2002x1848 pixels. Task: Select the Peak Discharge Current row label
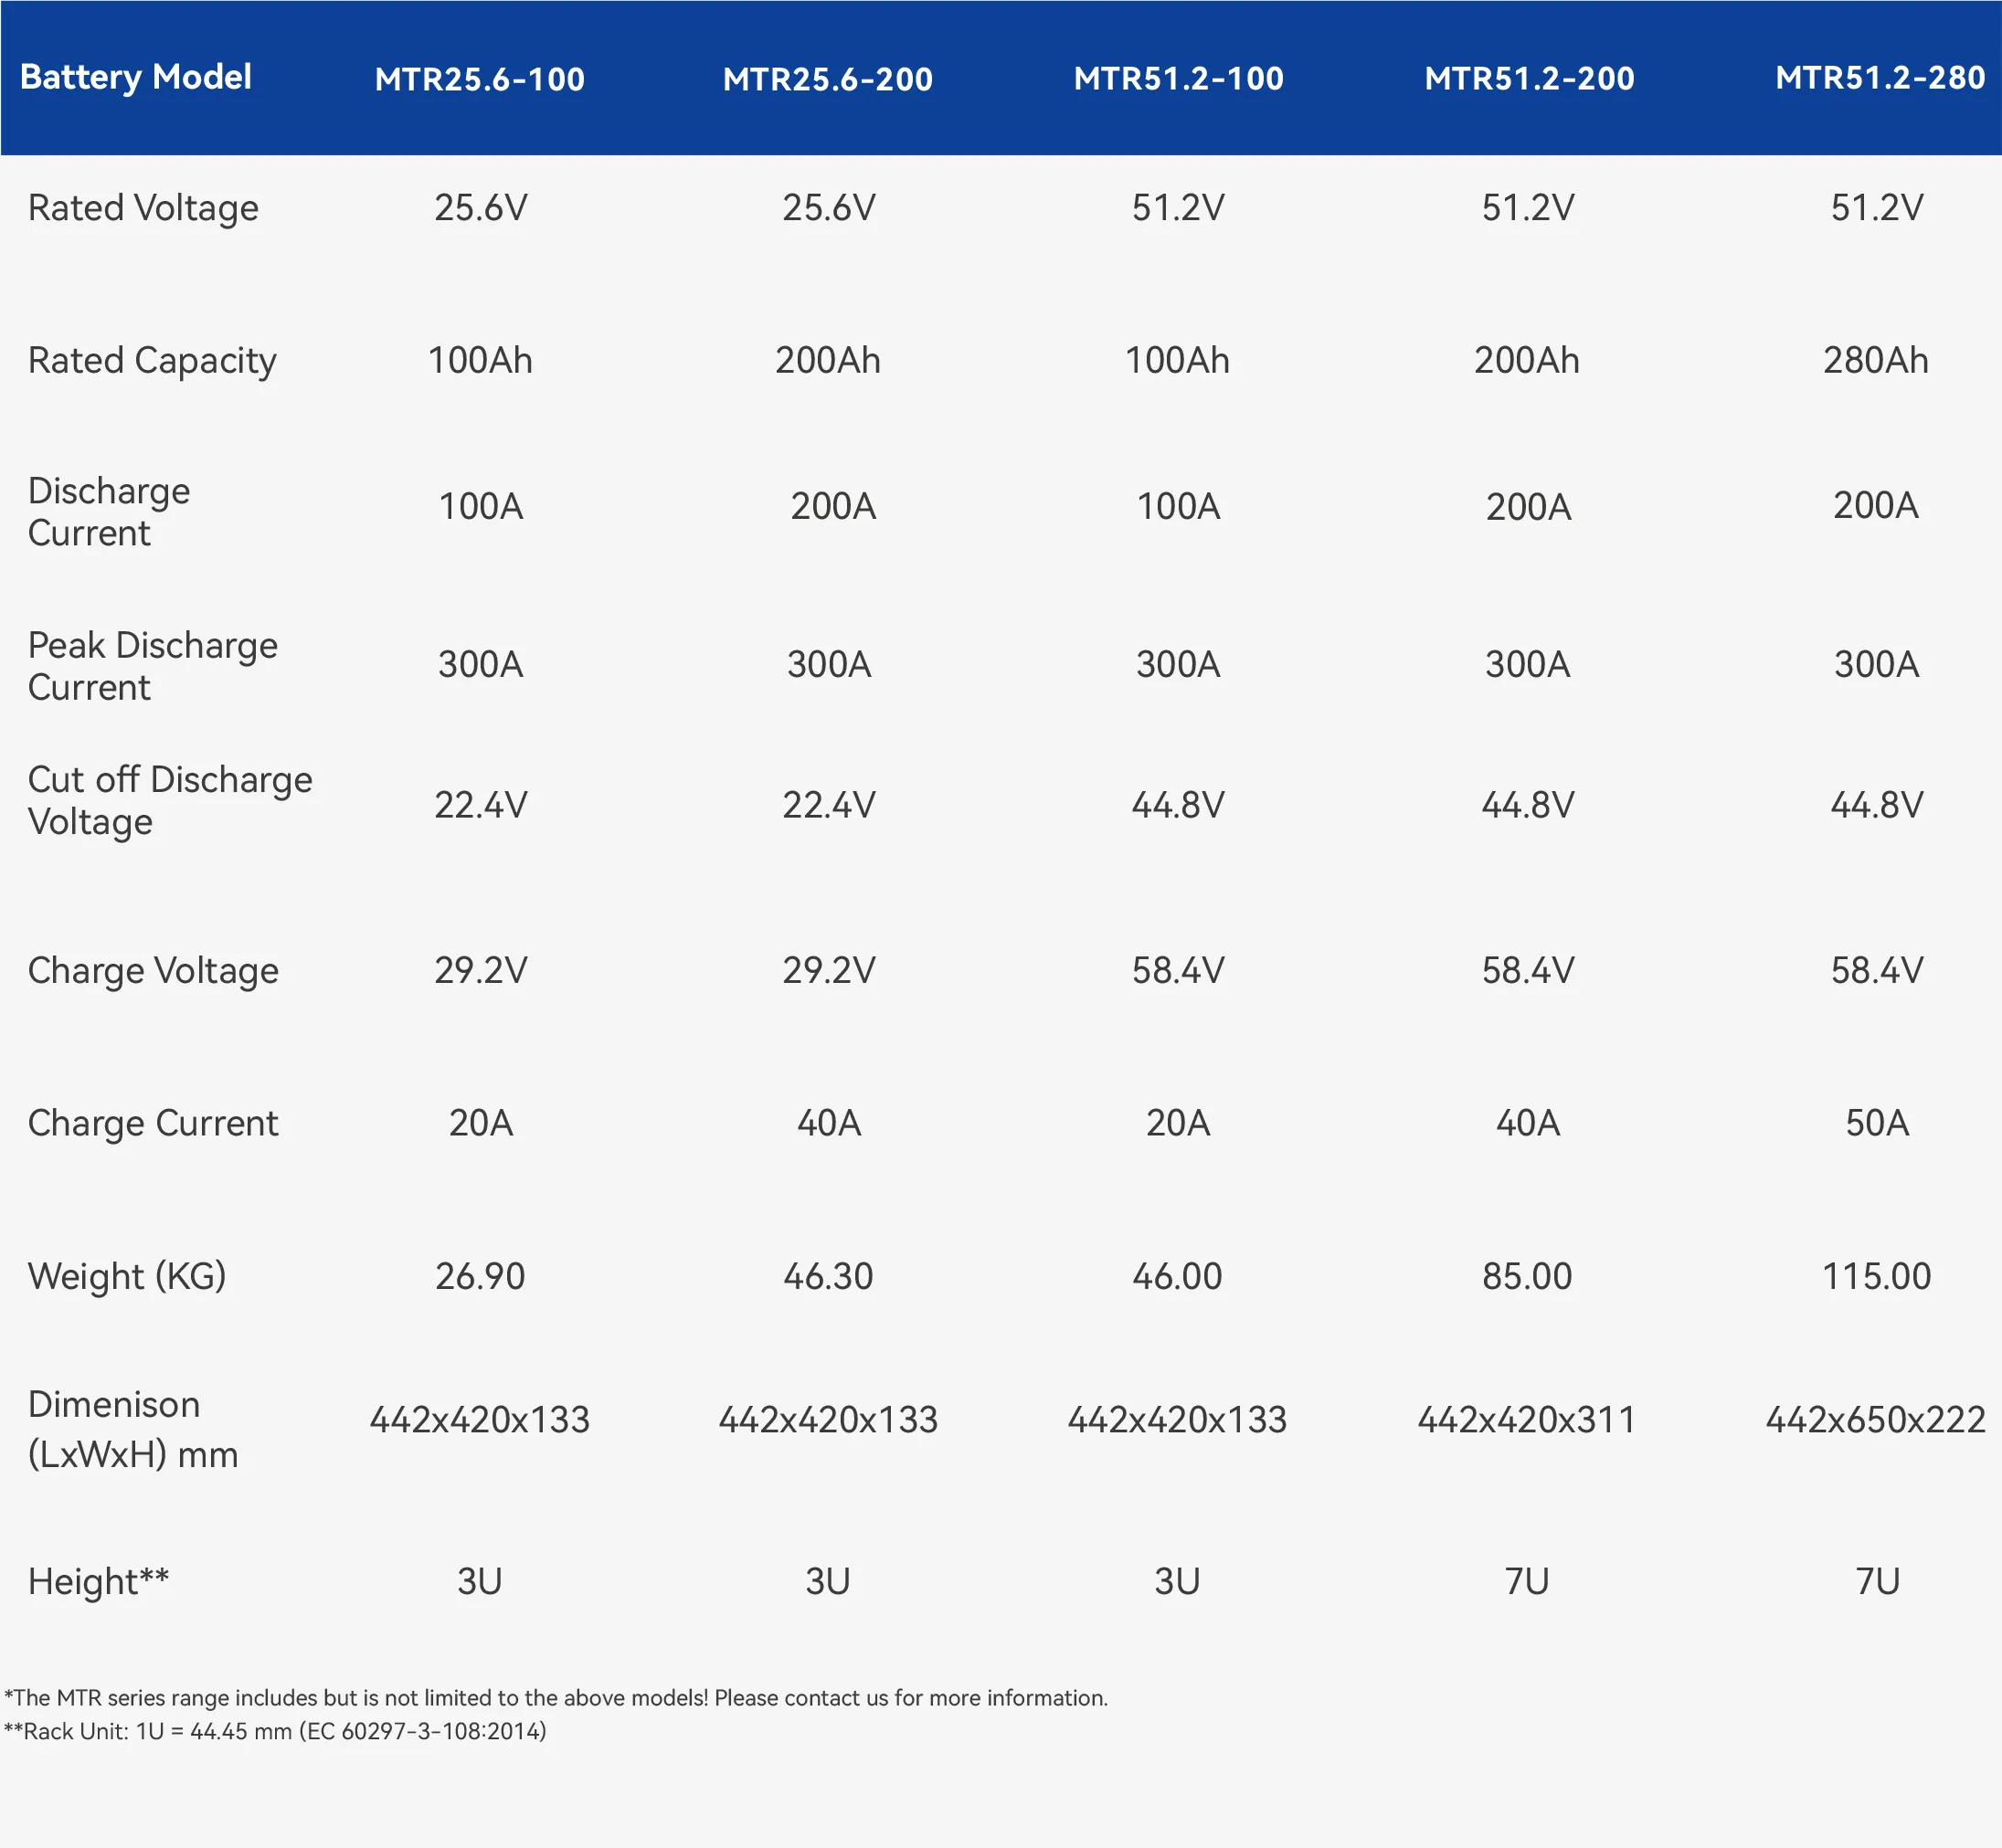[152, 666]
